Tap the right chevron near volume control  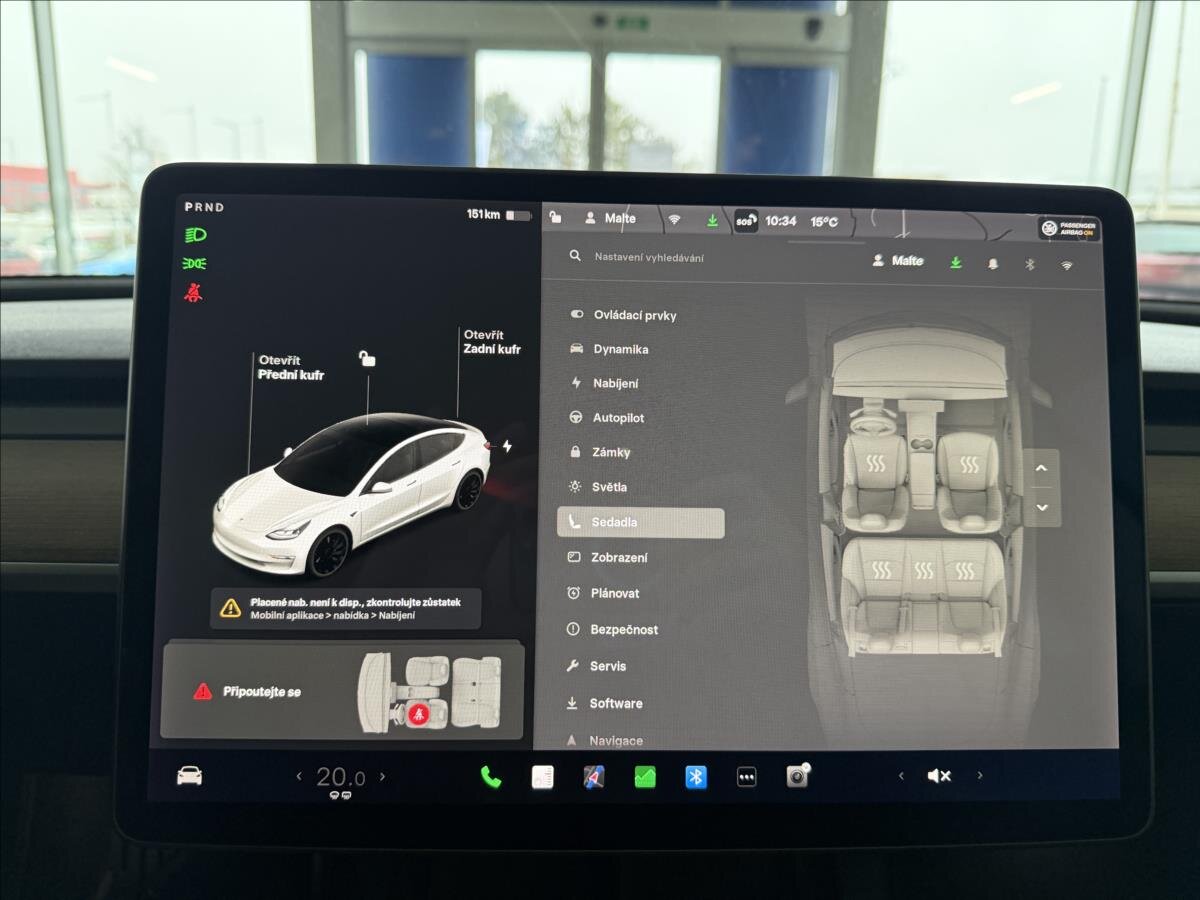pos(980,774)
